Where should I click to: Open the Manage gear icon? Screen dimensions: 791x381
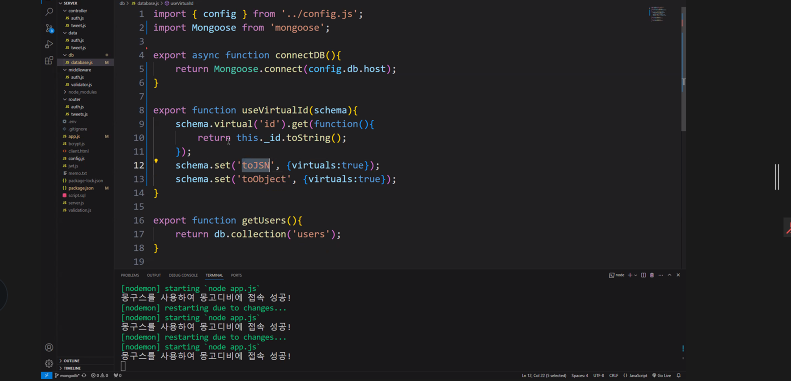(x=49, y=363)
